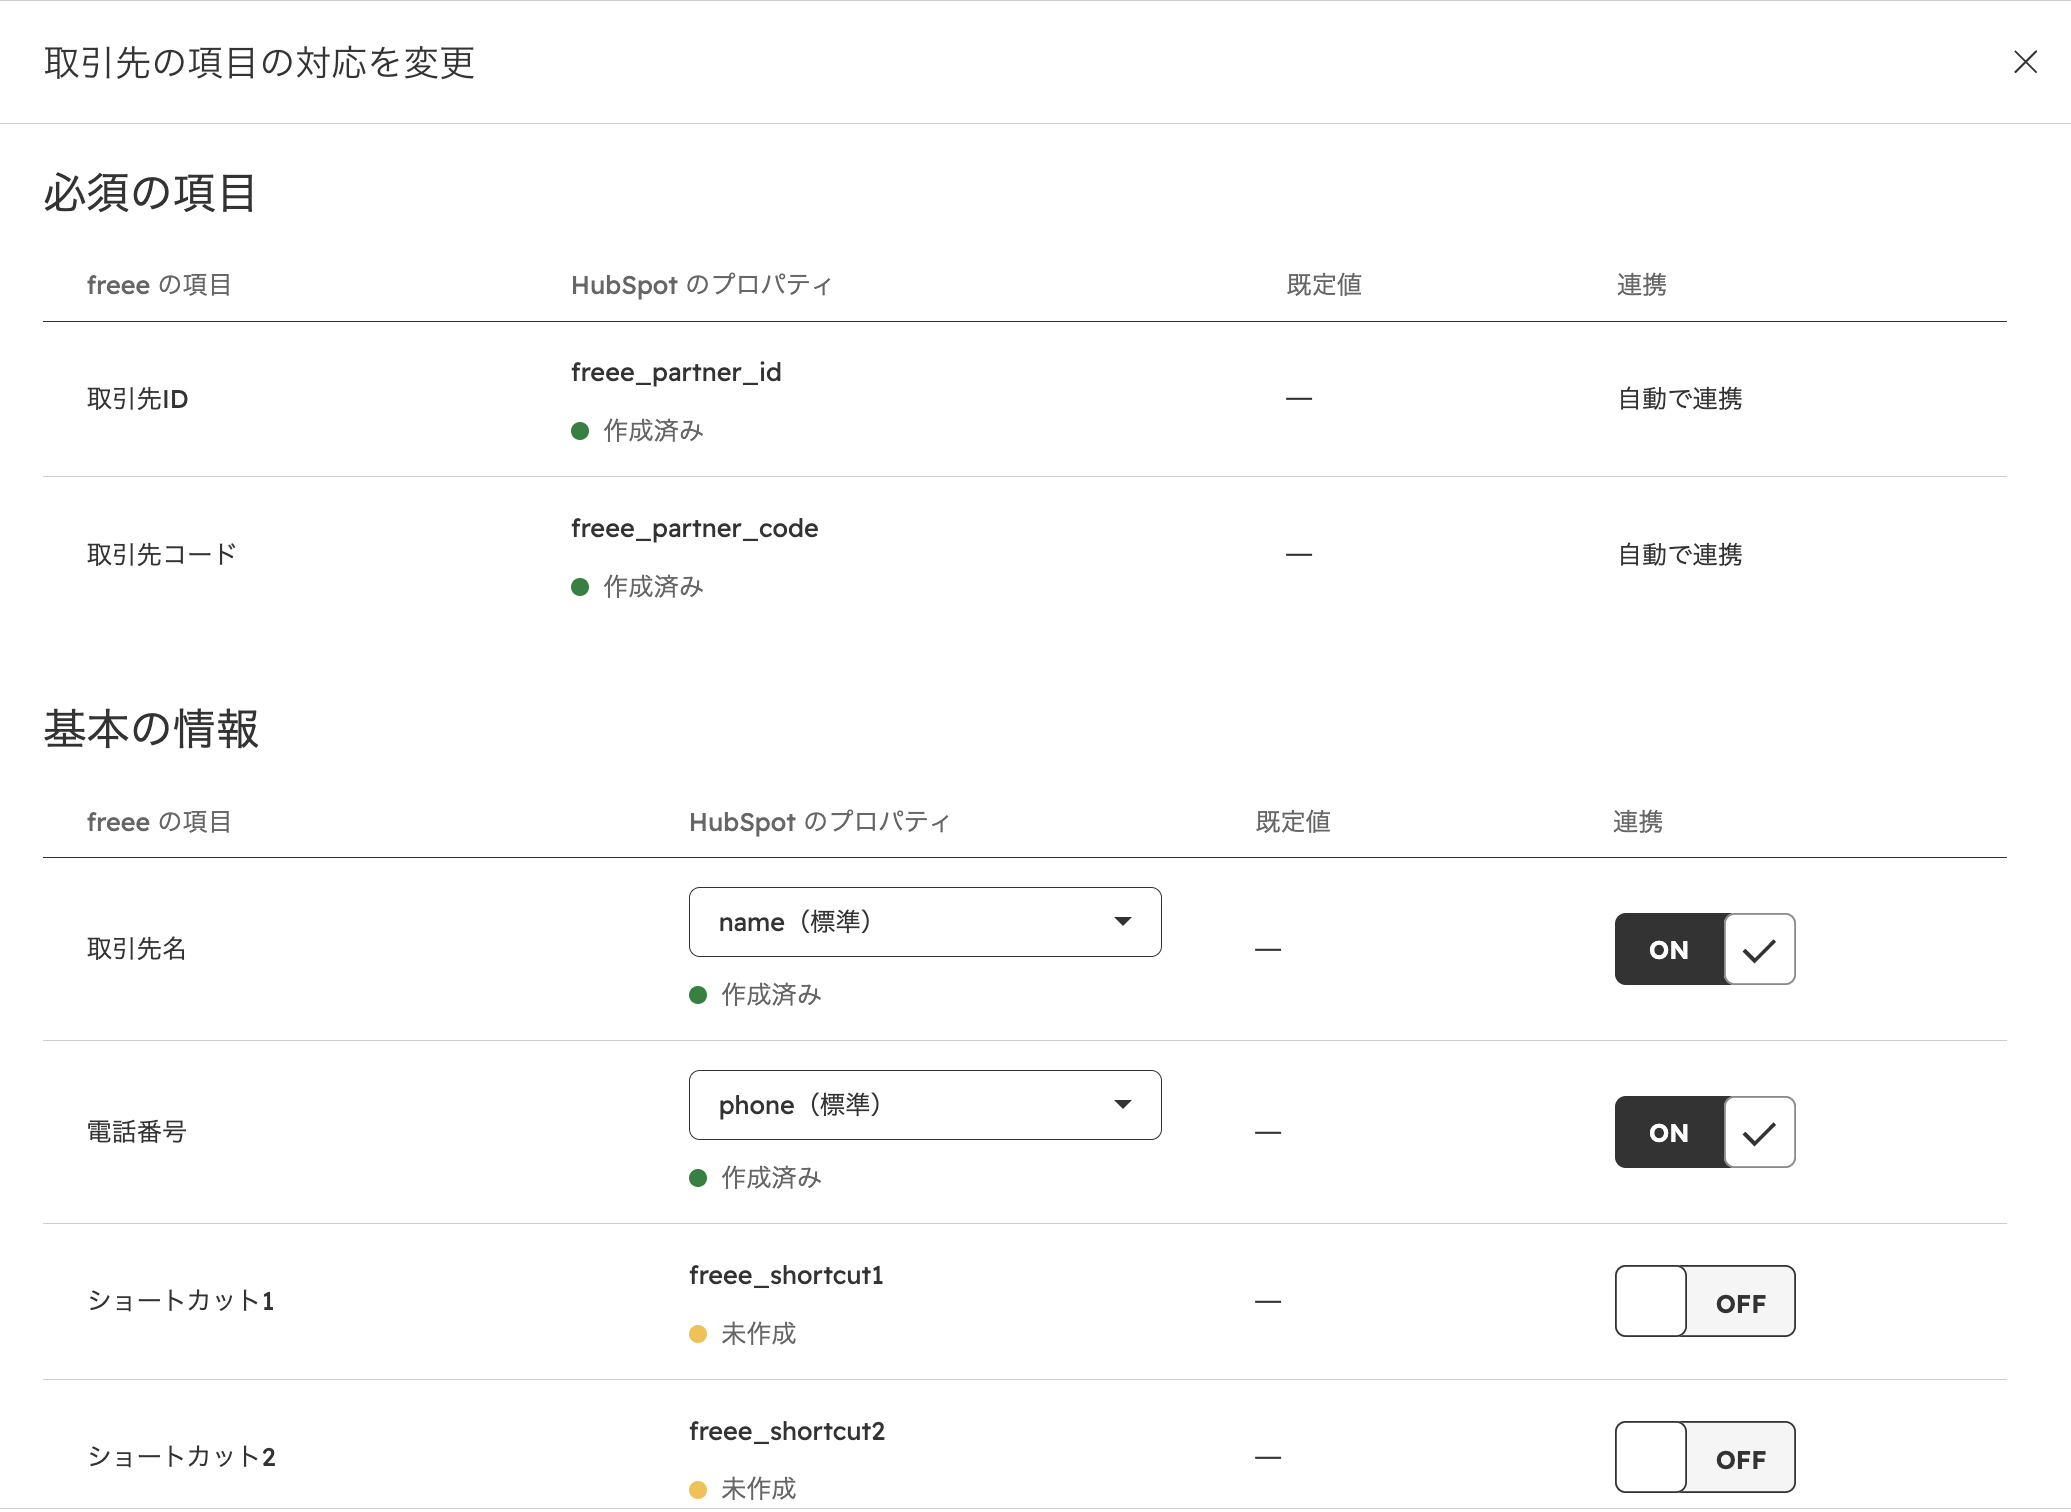Click the freee_shortcut2 property text
This screenshot has height=1512, width=2071.
pos(787,1432)
